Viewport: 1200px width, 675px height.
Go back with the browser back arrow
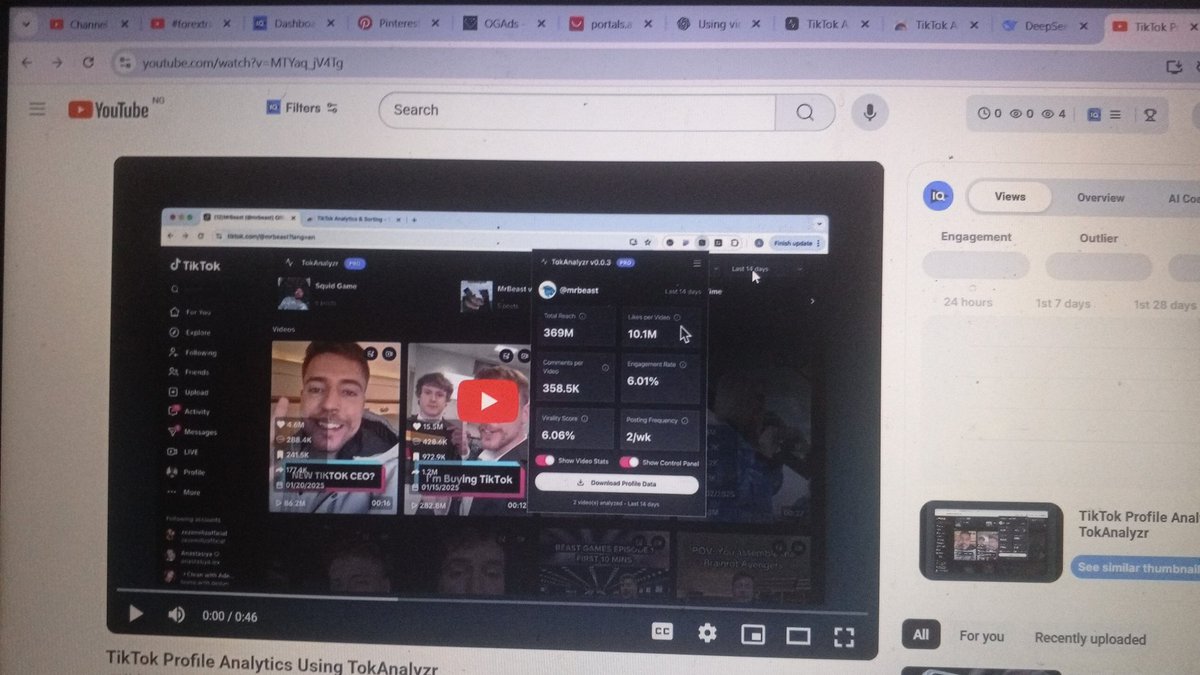tap(27, 62)
